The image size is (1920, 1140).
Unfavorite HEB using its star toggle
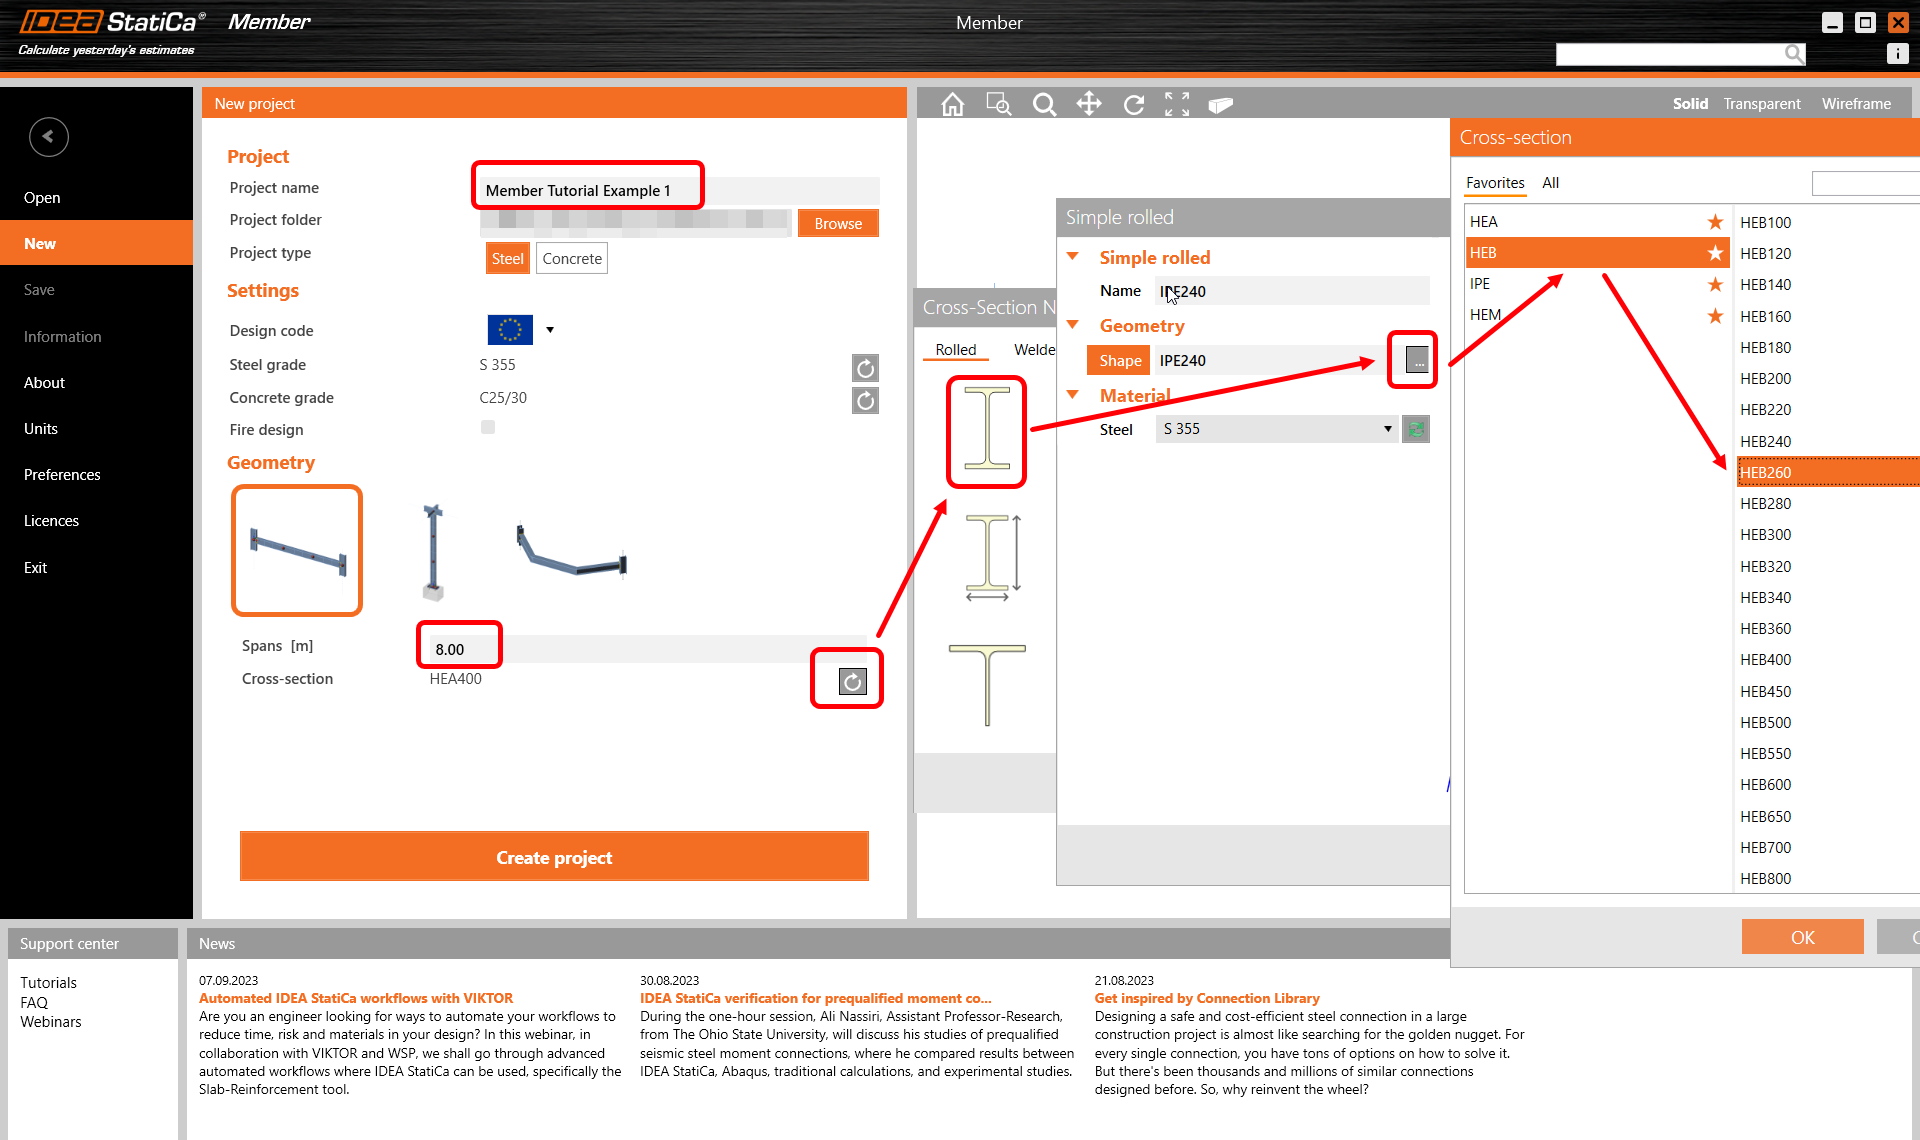point(1715,252)
